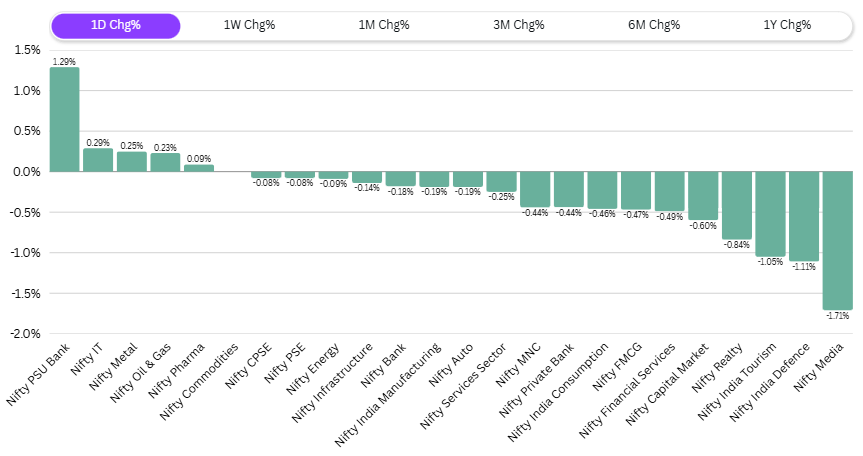Click the Nifty IT bar
863x456 pixels.
[98, 160]
